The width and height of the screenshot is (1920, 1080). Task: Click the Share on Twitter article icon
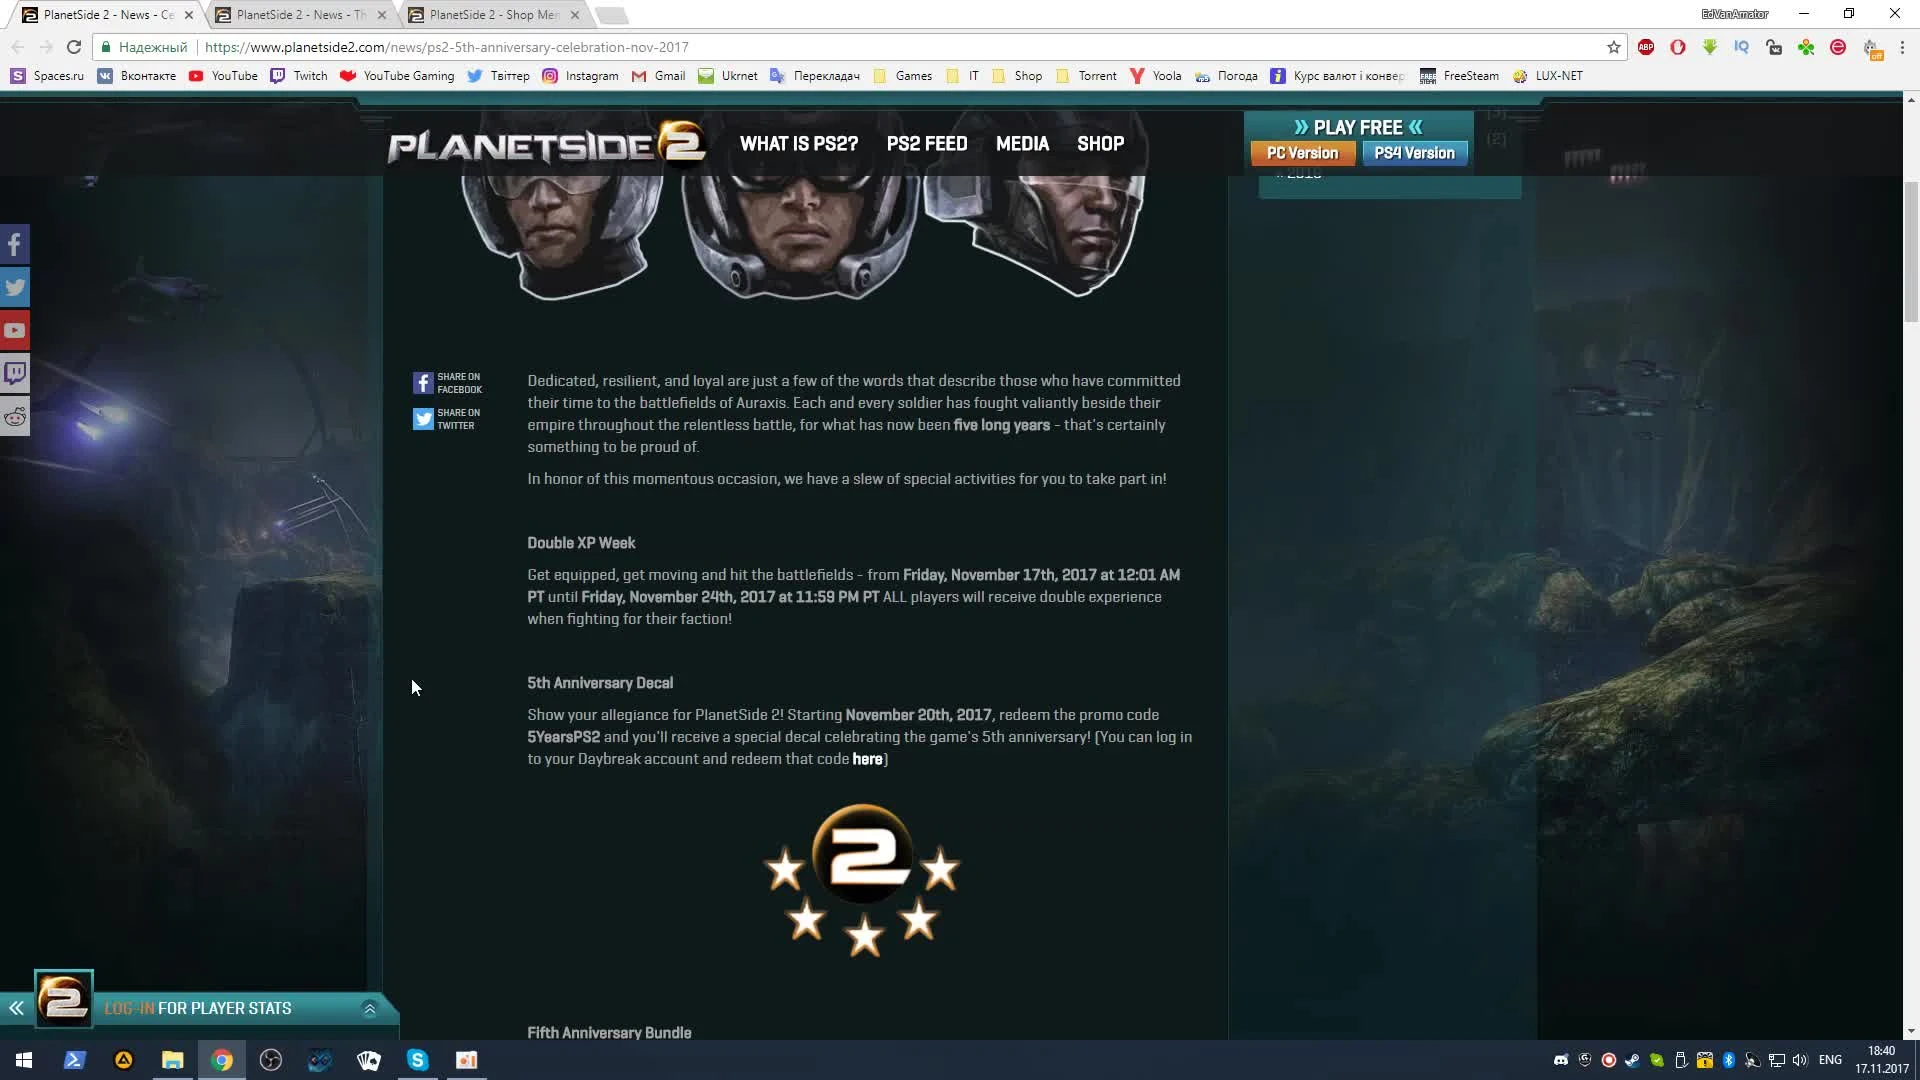[x=423, y=418]
